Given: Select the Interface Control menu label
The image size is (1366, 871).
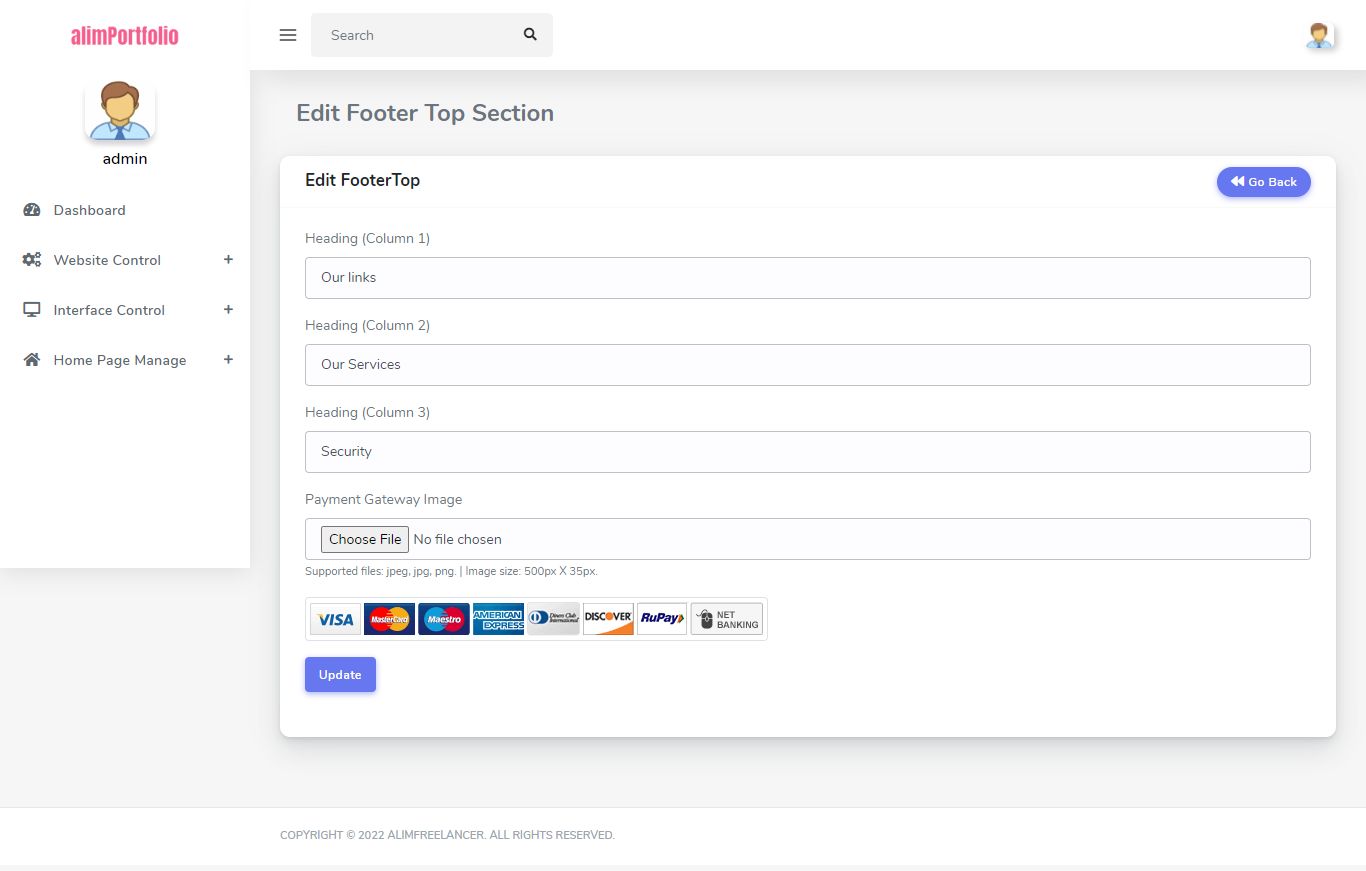Looking at the screenshot, I should [109, 310].
